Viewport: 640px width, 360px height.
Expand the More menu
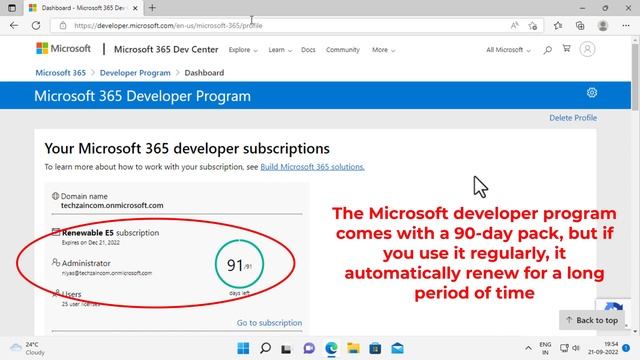click(x=383, y=50)
